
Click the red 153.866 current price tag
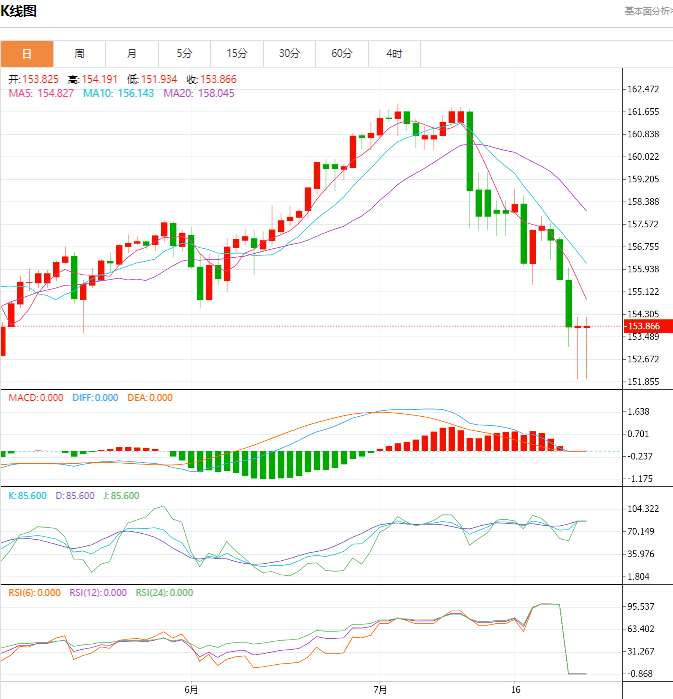641,326
